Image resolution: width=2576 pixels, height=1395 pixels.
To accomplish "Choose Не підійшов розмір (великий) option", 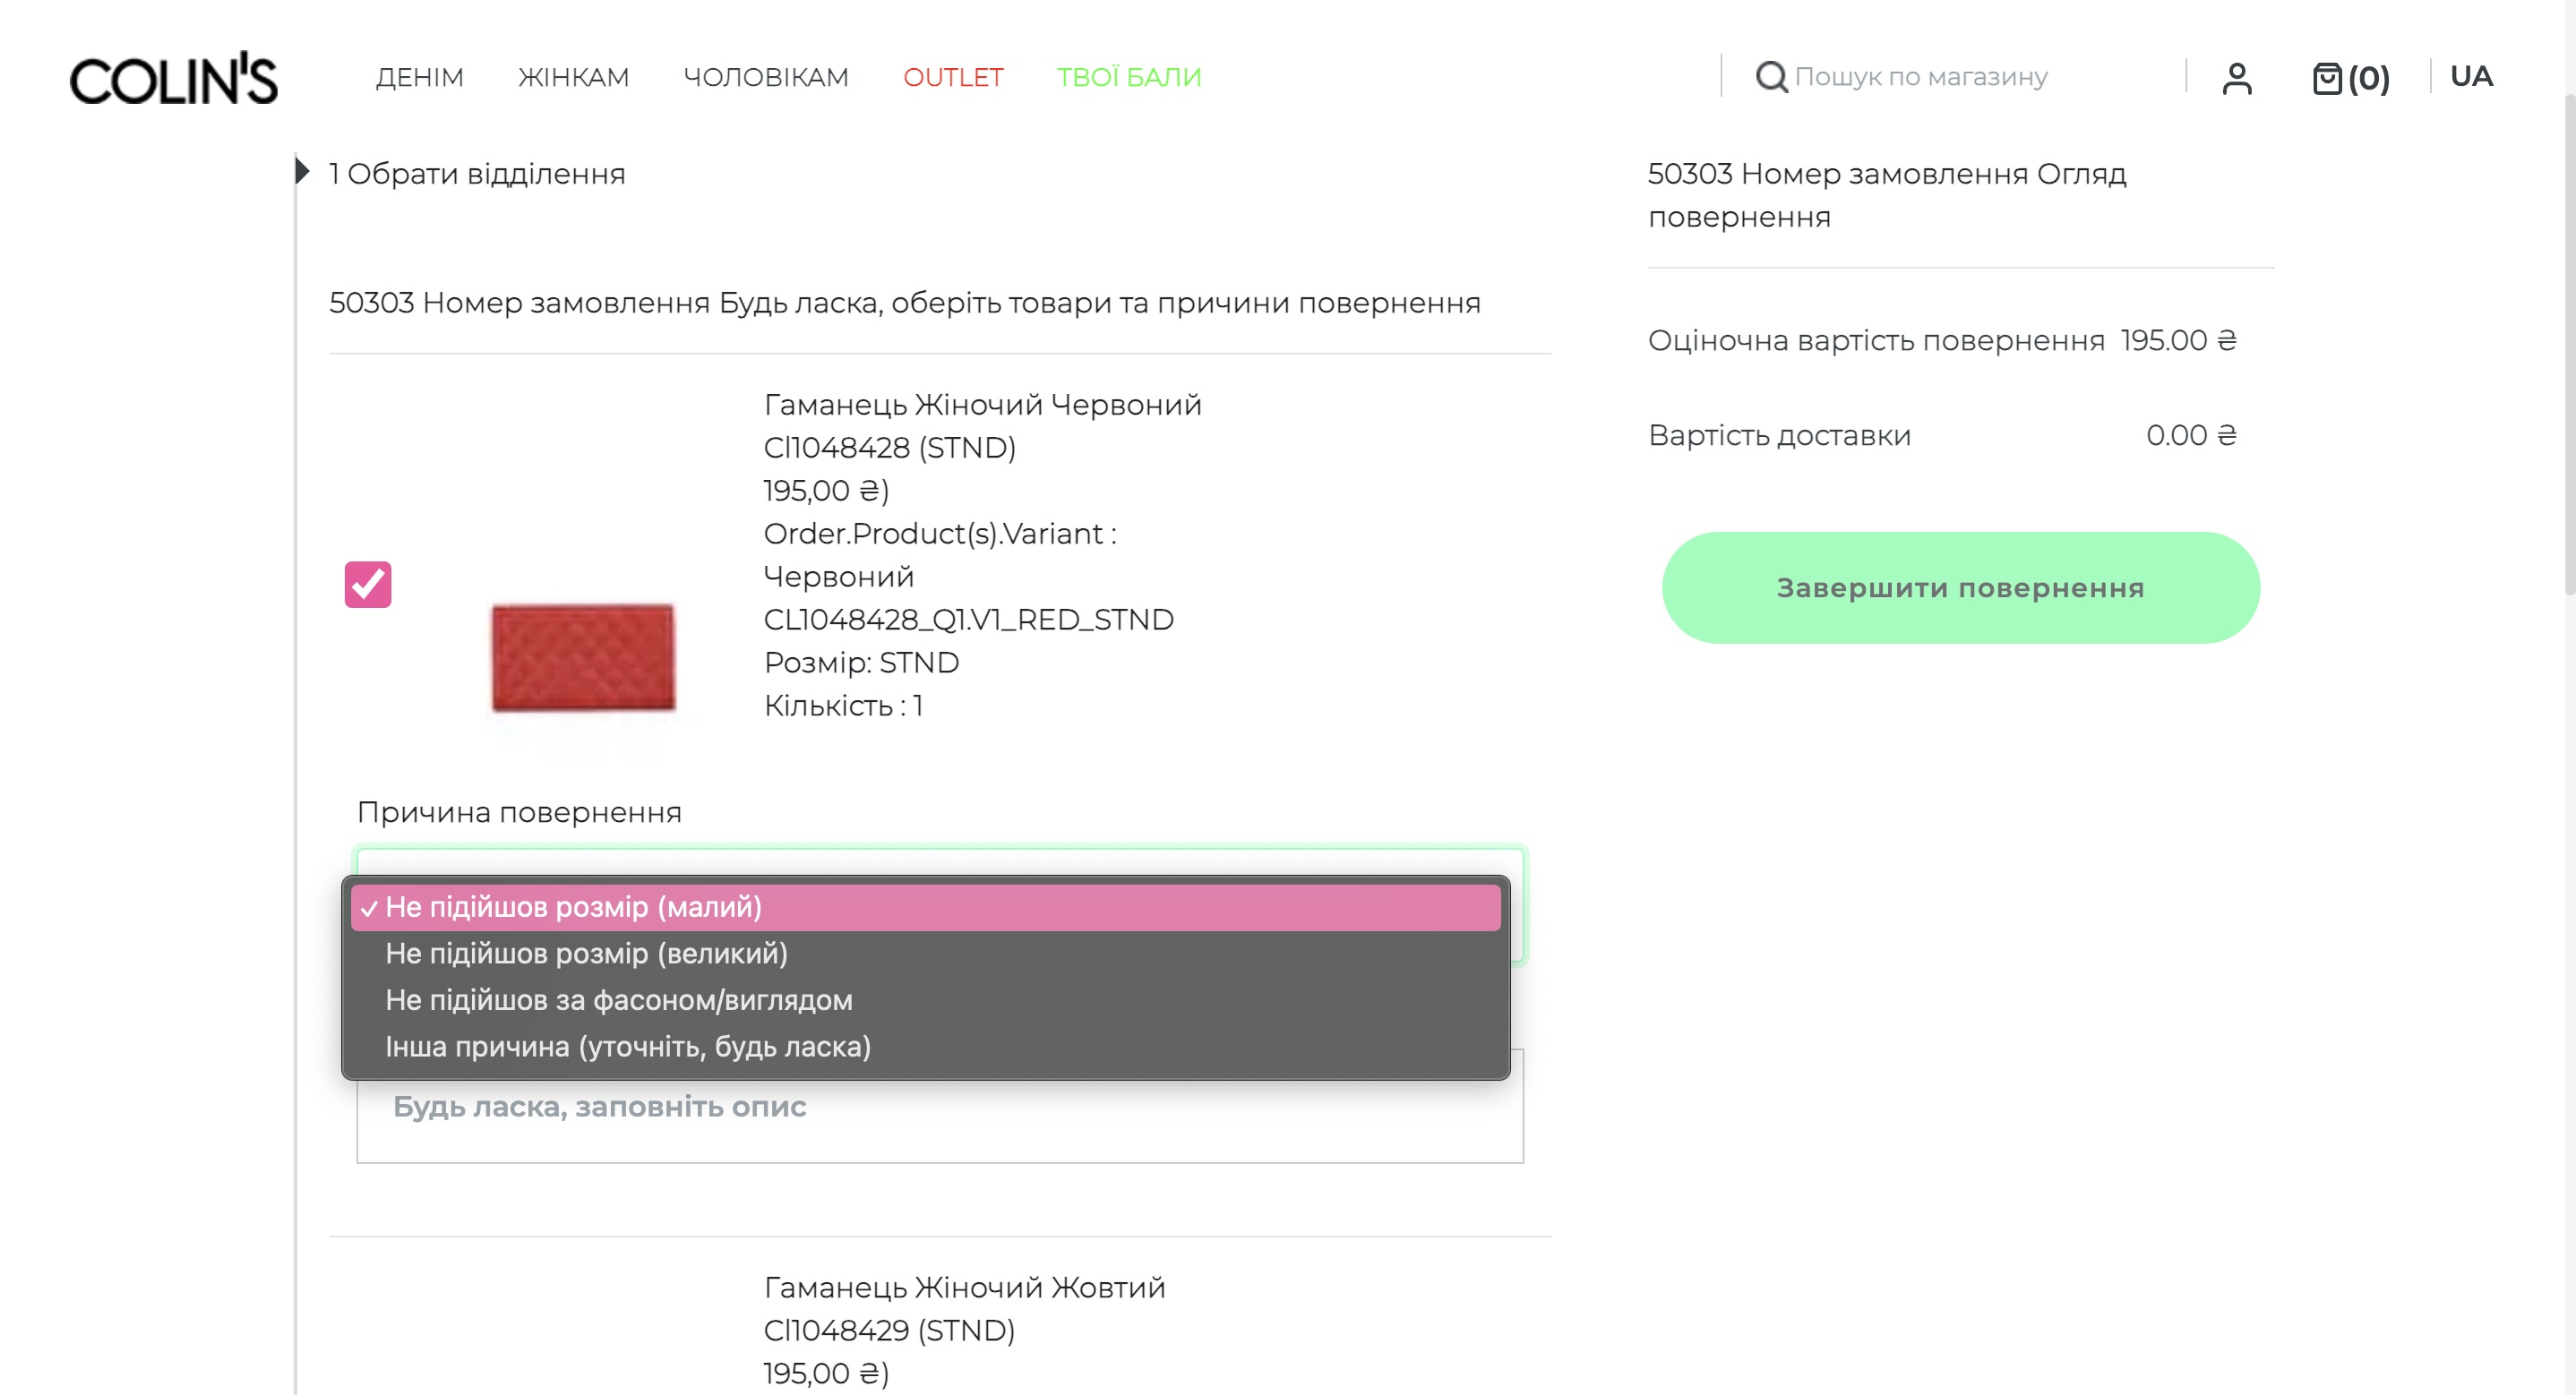I will tap(586, 953).
